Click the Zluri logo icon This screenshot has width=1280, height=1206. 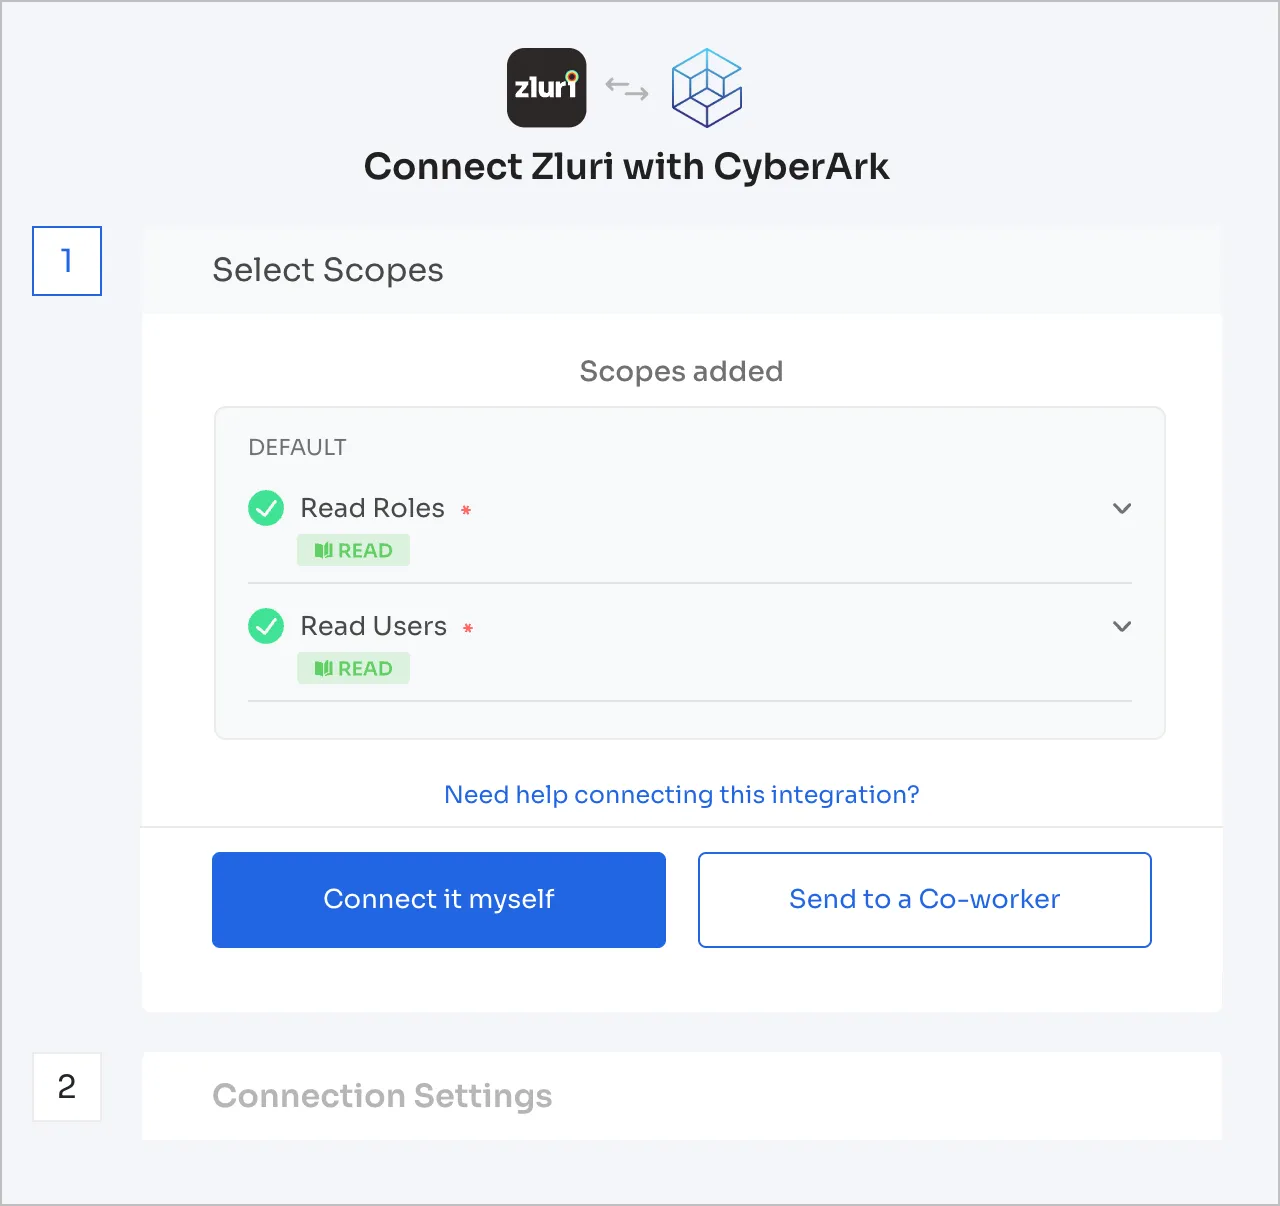(x=546, y=88)
